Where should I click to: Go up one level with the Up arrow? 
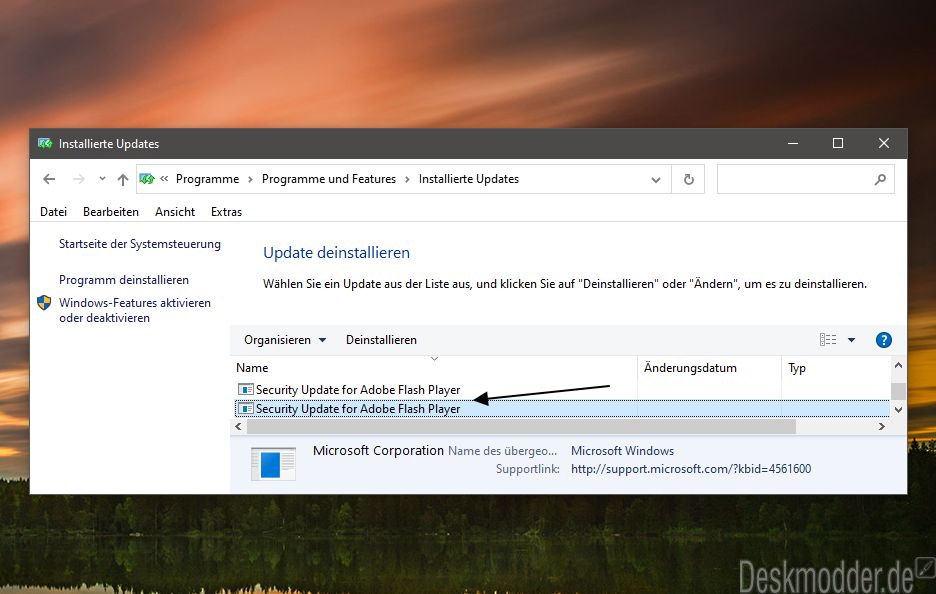pos(123,179)
